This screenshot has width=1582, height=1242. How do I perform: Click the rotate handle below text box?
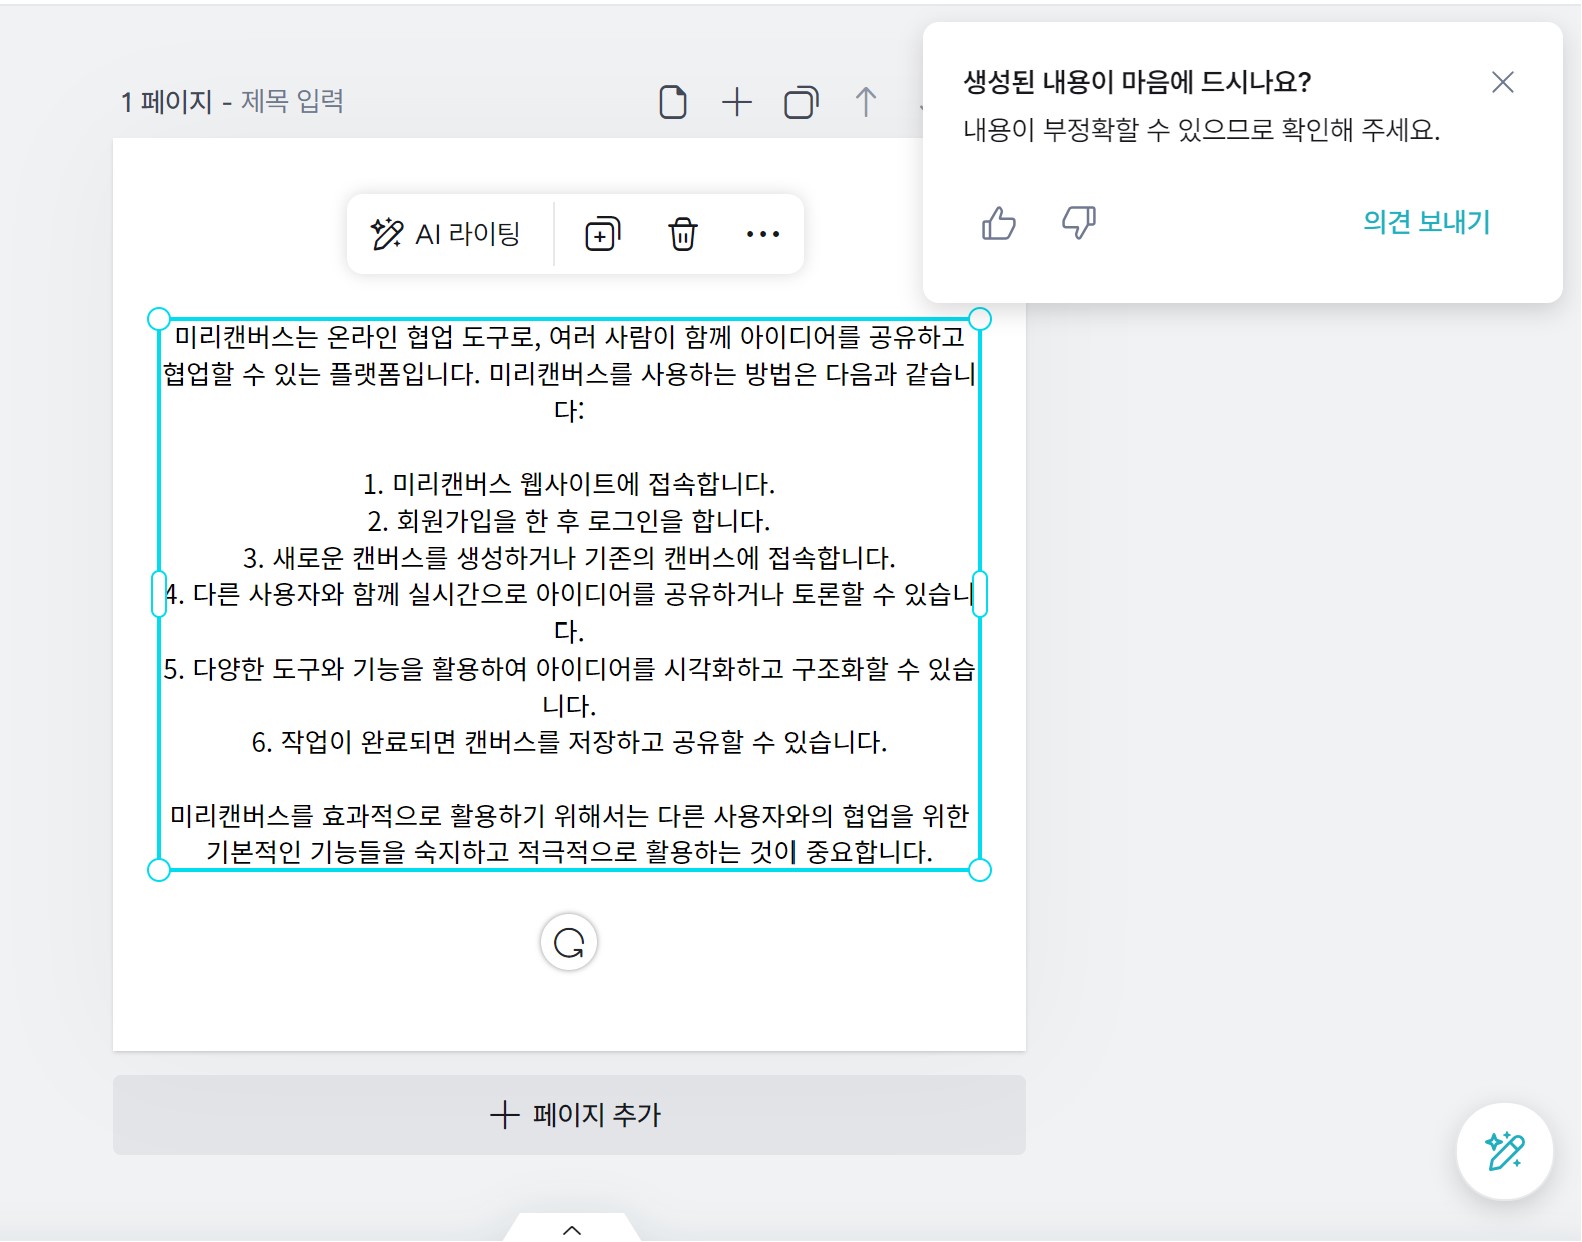tap(569, 942)
